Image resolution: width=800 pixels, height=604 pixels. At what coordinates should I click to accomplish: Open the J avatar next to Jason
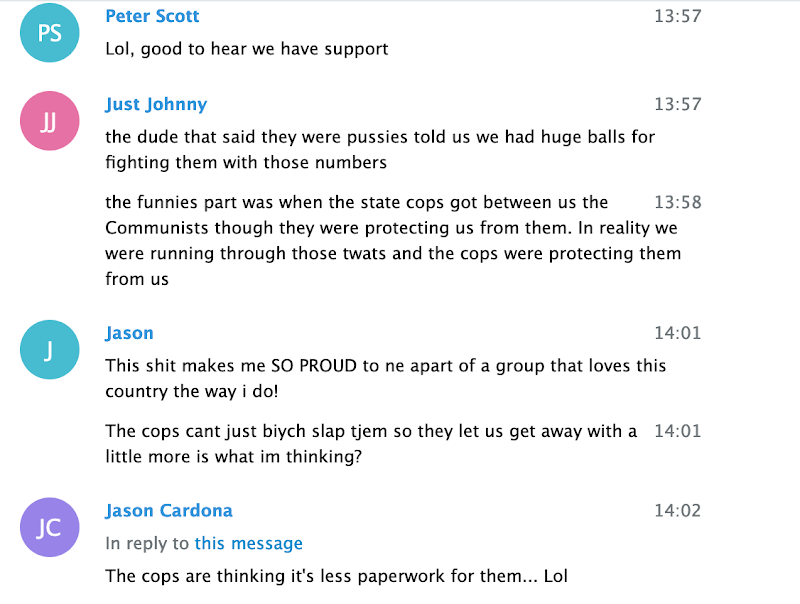pos(50,350)
